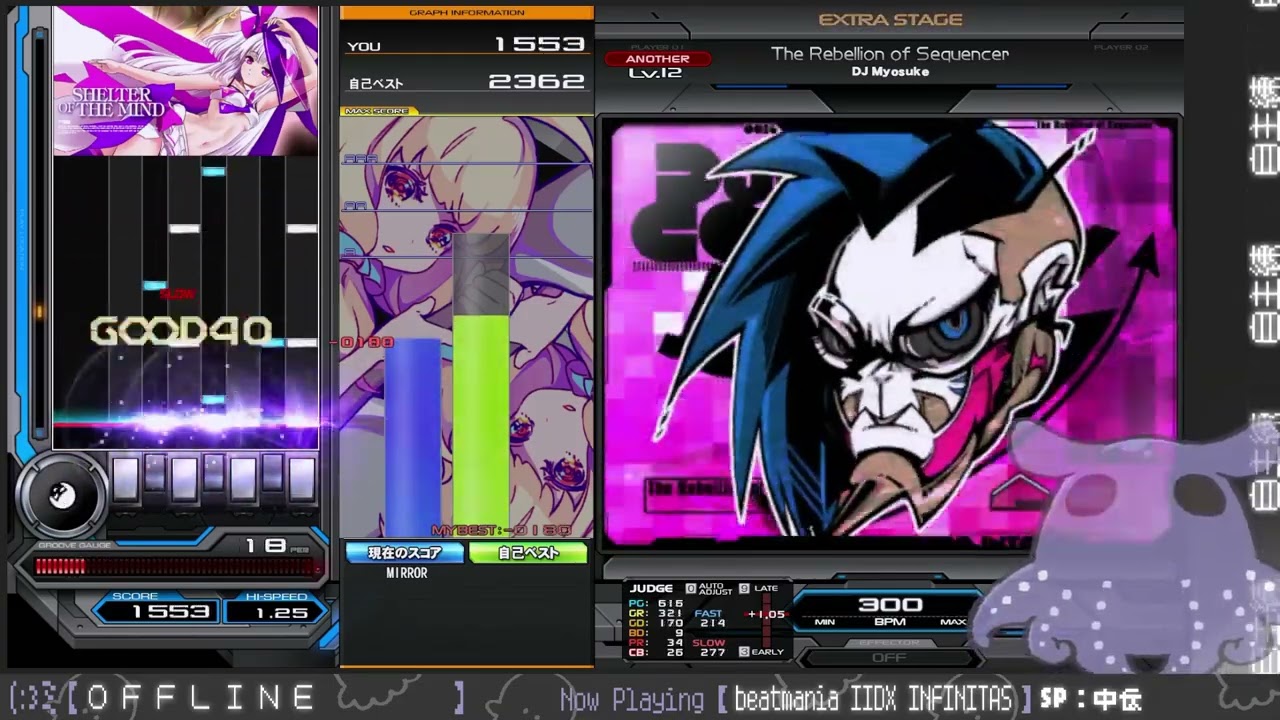Click the GOOD 40 judgement text
This screenshot has width=1280, height=720.
click(180, 331)
